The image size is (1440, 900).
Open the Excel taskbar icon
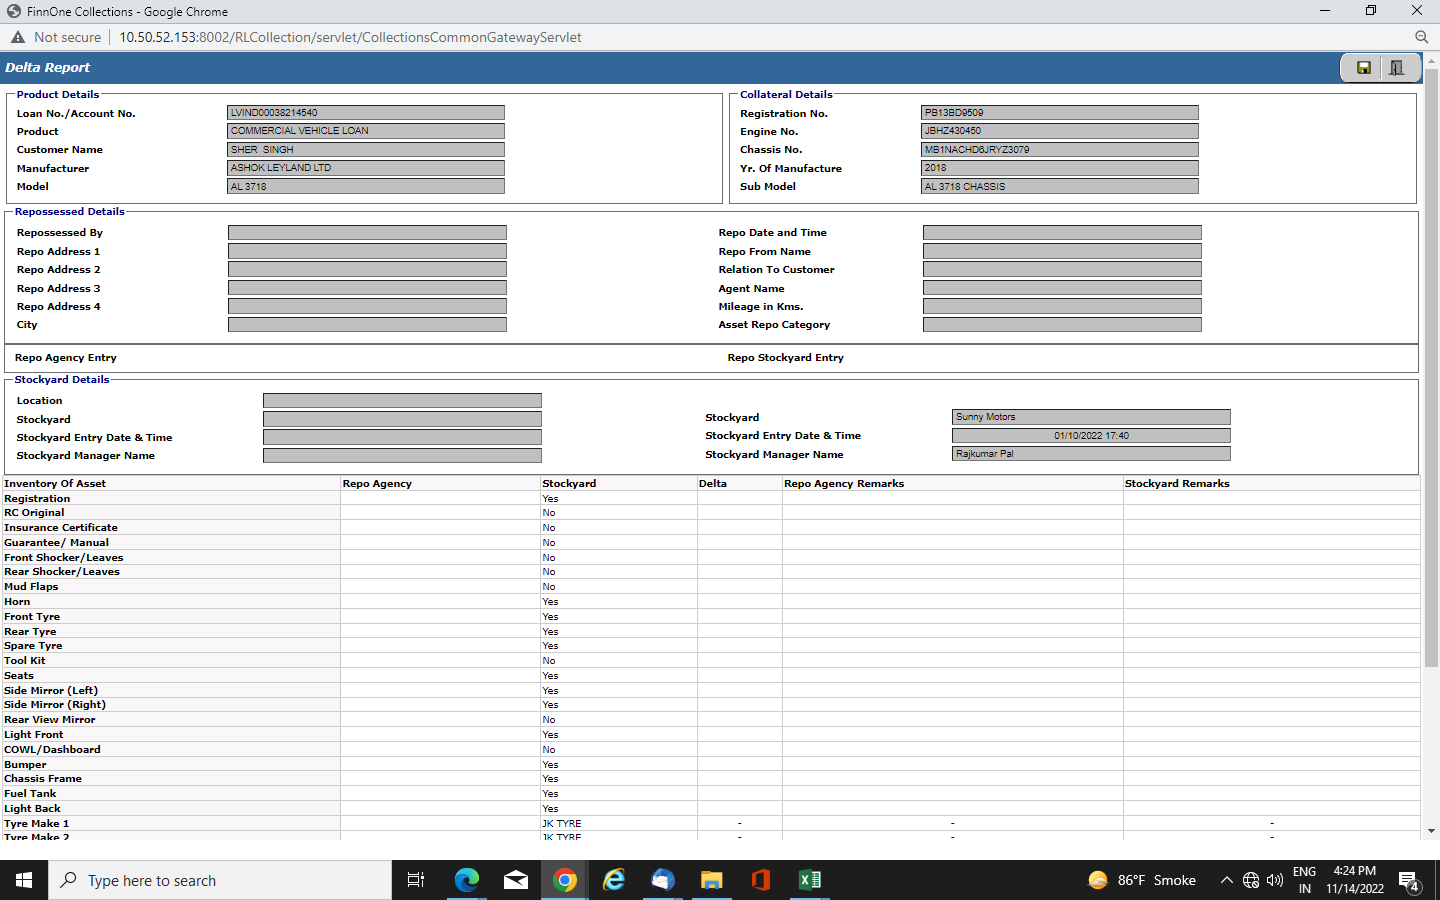click(x=809, y=880)
